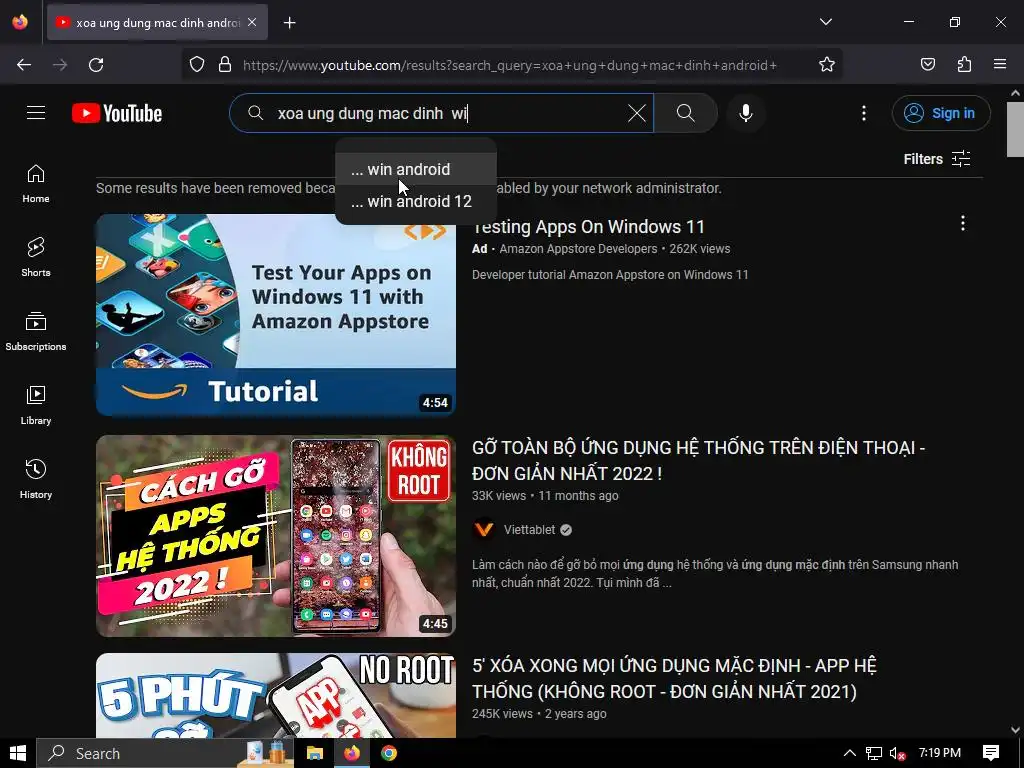Open the Viettablet channel avatar
This screenshot has height=768, width=1024.
coord(484,530)
